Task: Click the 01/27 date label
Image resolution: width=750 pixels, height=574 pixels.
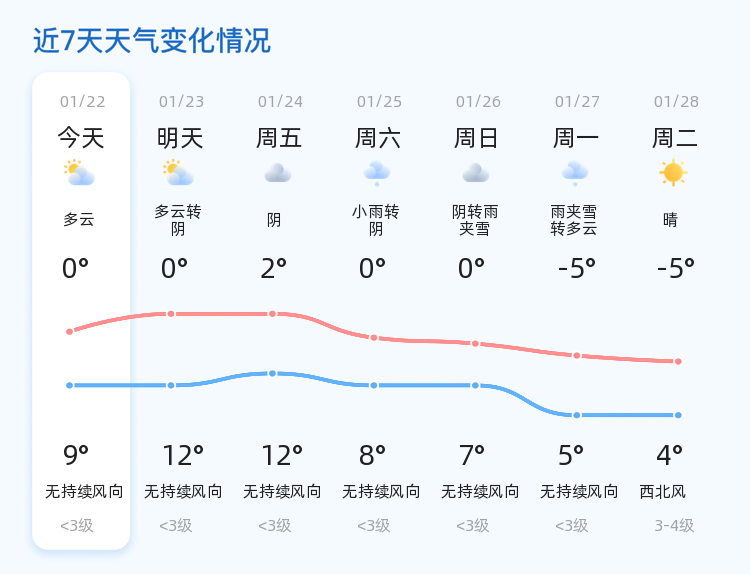Action: (577, 101)
